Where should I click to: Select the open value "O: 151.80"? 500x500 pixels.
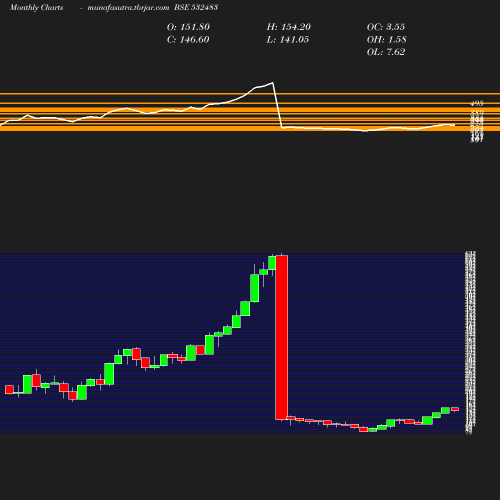(188, 27)
